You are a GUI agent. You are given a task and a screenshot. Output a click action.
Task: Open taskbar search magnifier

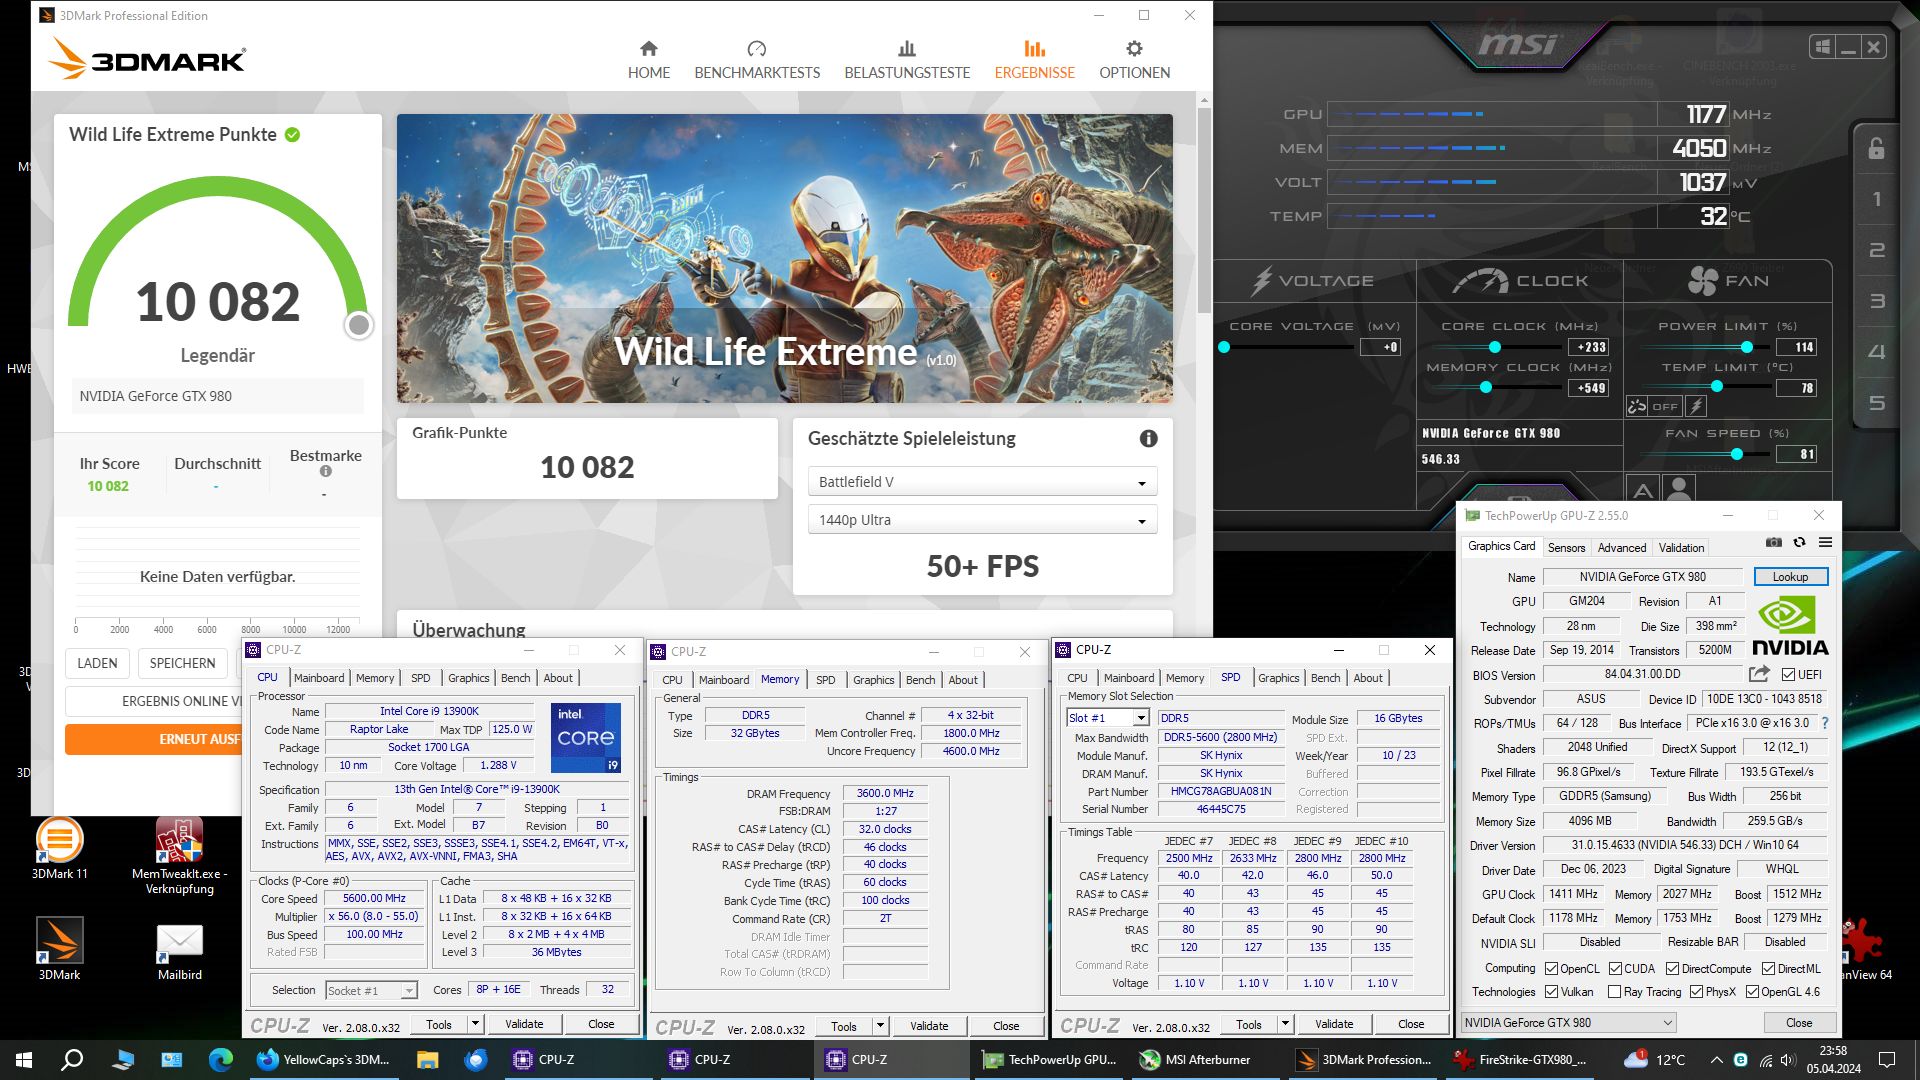tap(72, 1059)
